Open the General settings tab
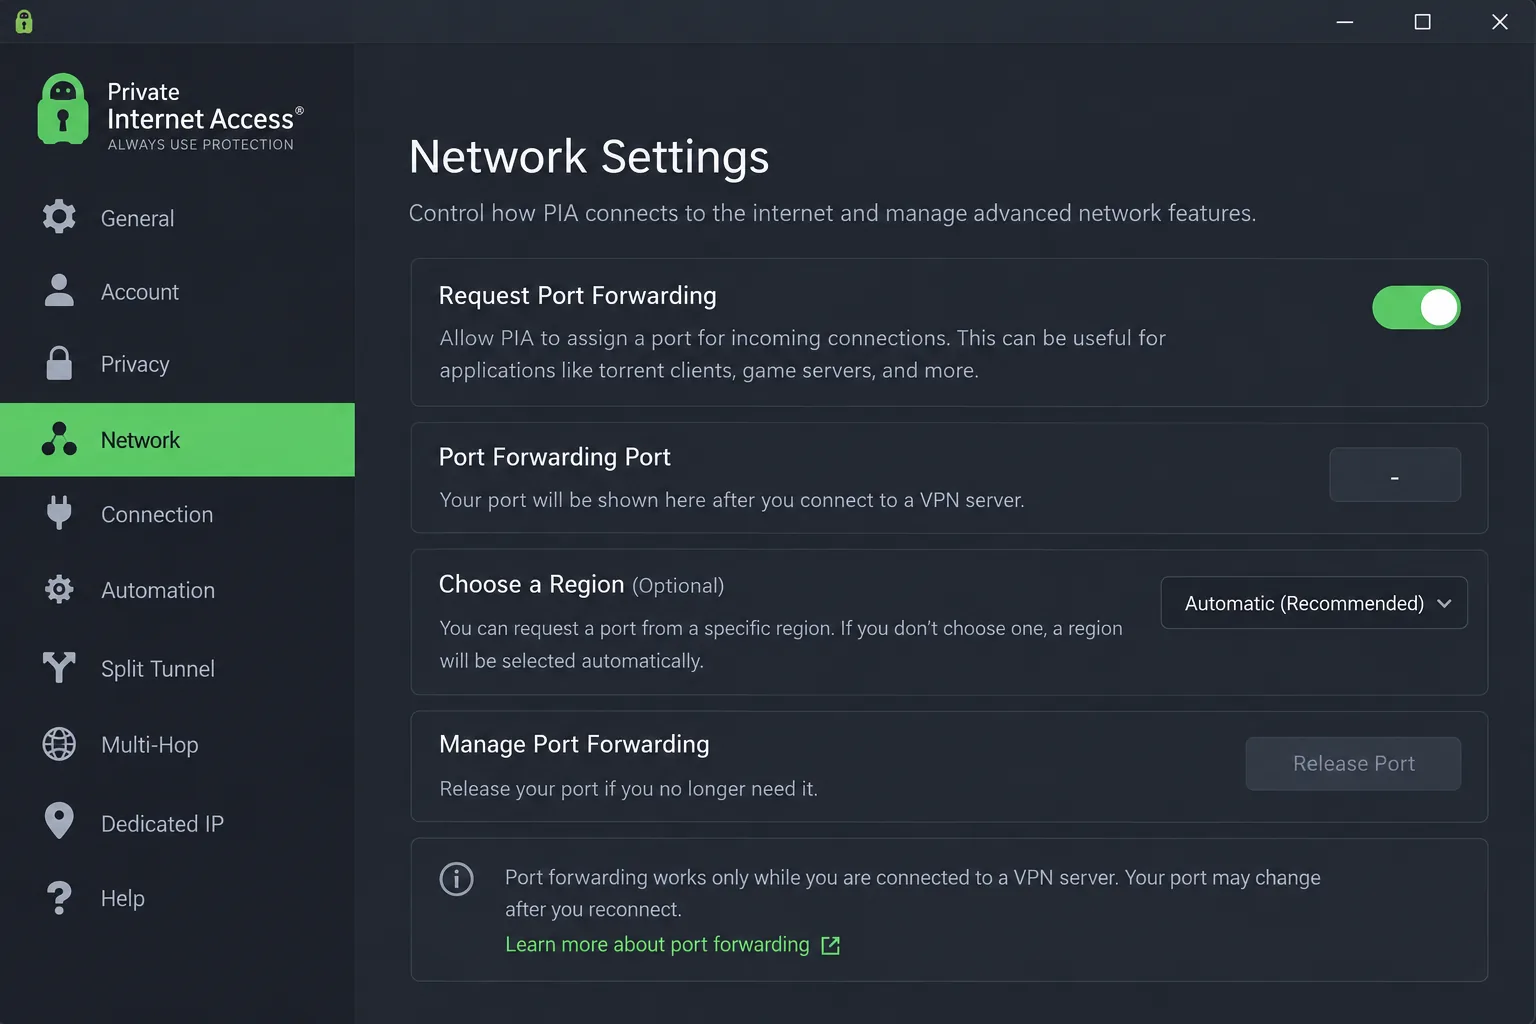Image resolution: width=1536 pixels, height=1024 pixels. click(177, 218)
